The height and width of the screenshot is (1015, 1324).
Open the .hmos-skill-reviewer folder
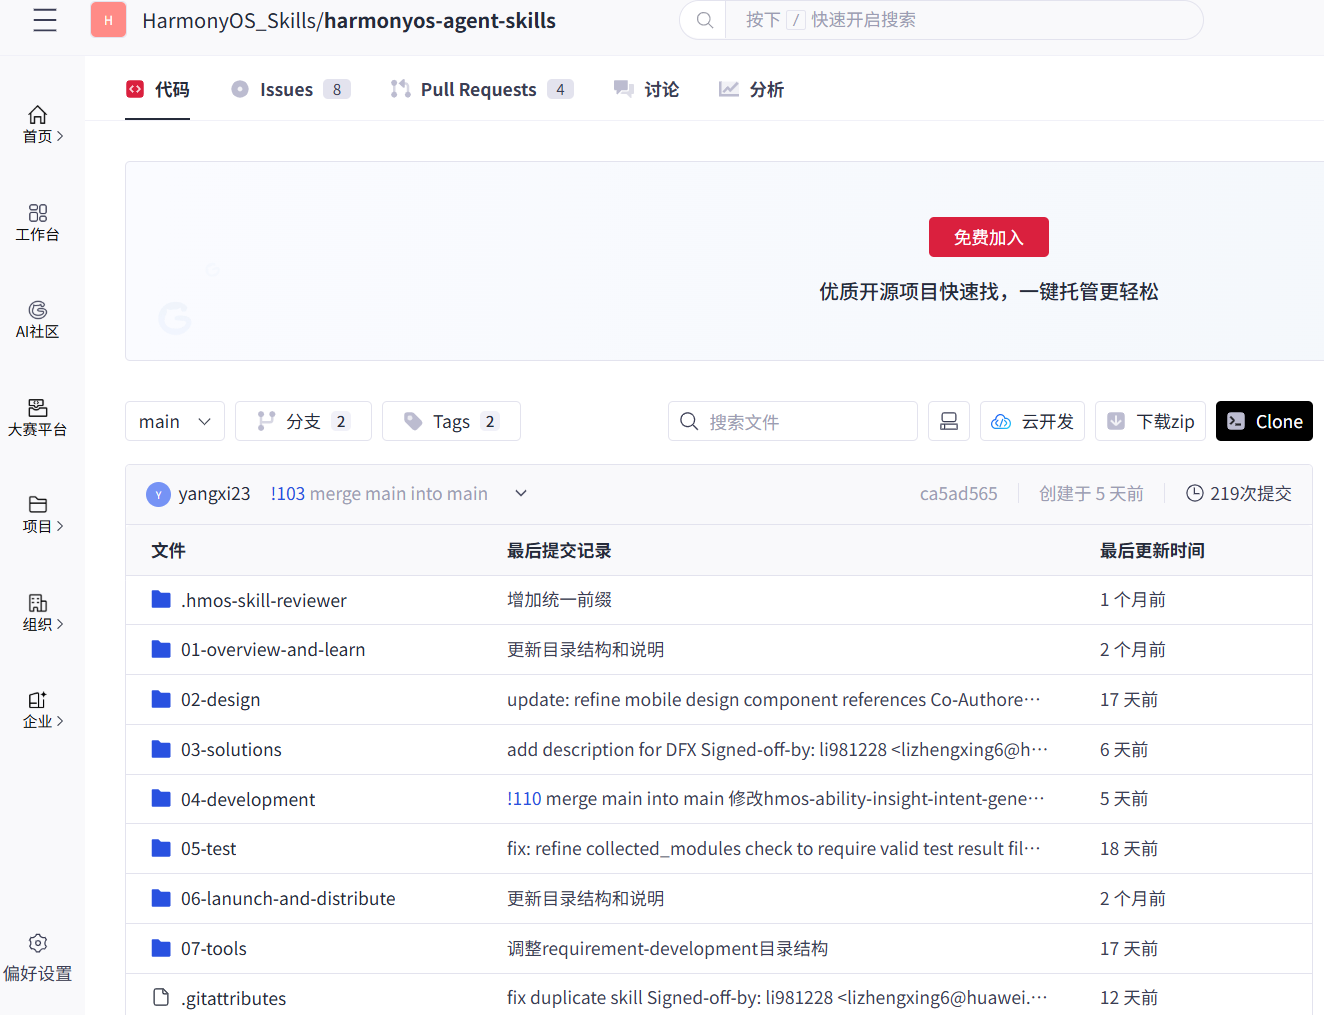click(264, 600)
